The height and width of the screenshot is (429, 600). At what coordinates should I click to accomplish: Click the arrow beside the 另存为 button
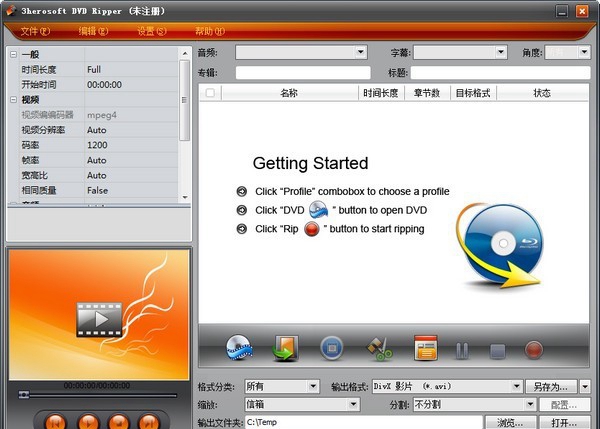[x=585, y=387]
